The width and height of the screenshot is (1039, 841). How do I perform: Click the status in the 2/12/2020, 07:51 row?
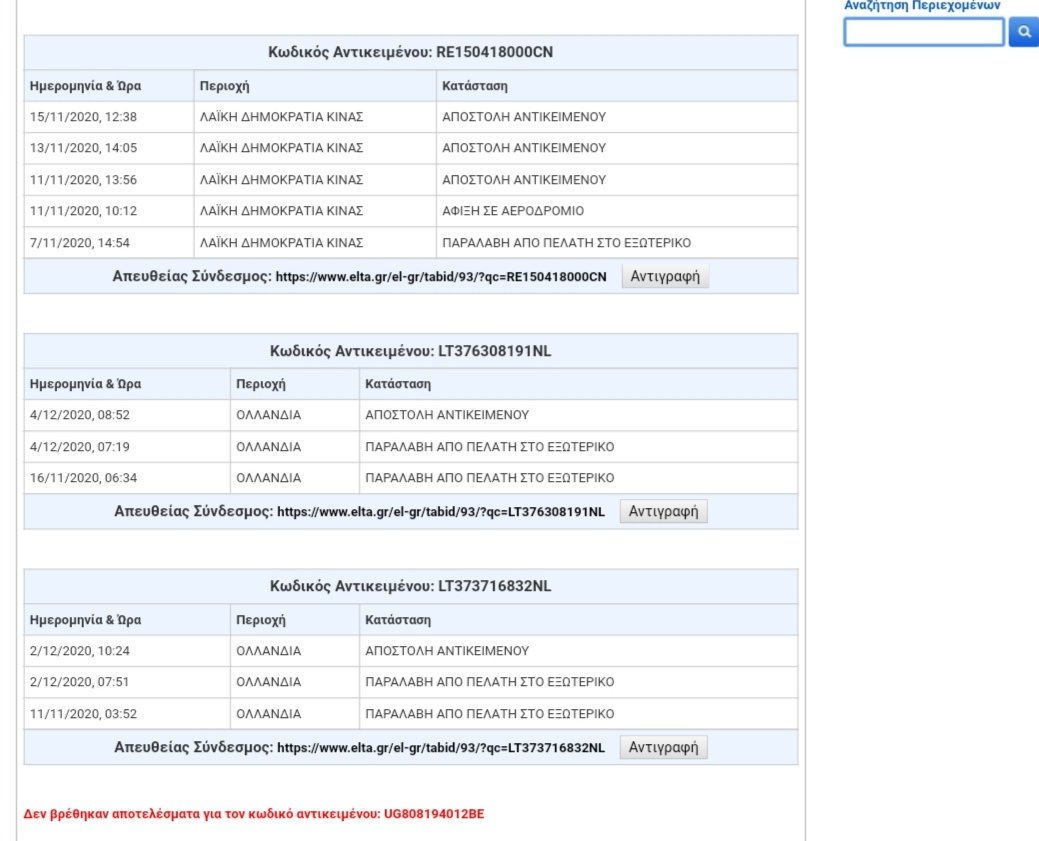tap(490, 682)
